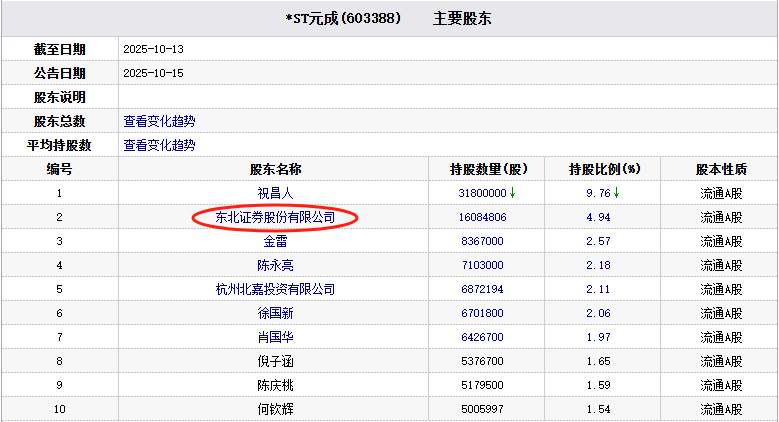The width and height of the screenshot is (779, 422).
Task: Open shareholder 肖国华 link
Action: 275,337
